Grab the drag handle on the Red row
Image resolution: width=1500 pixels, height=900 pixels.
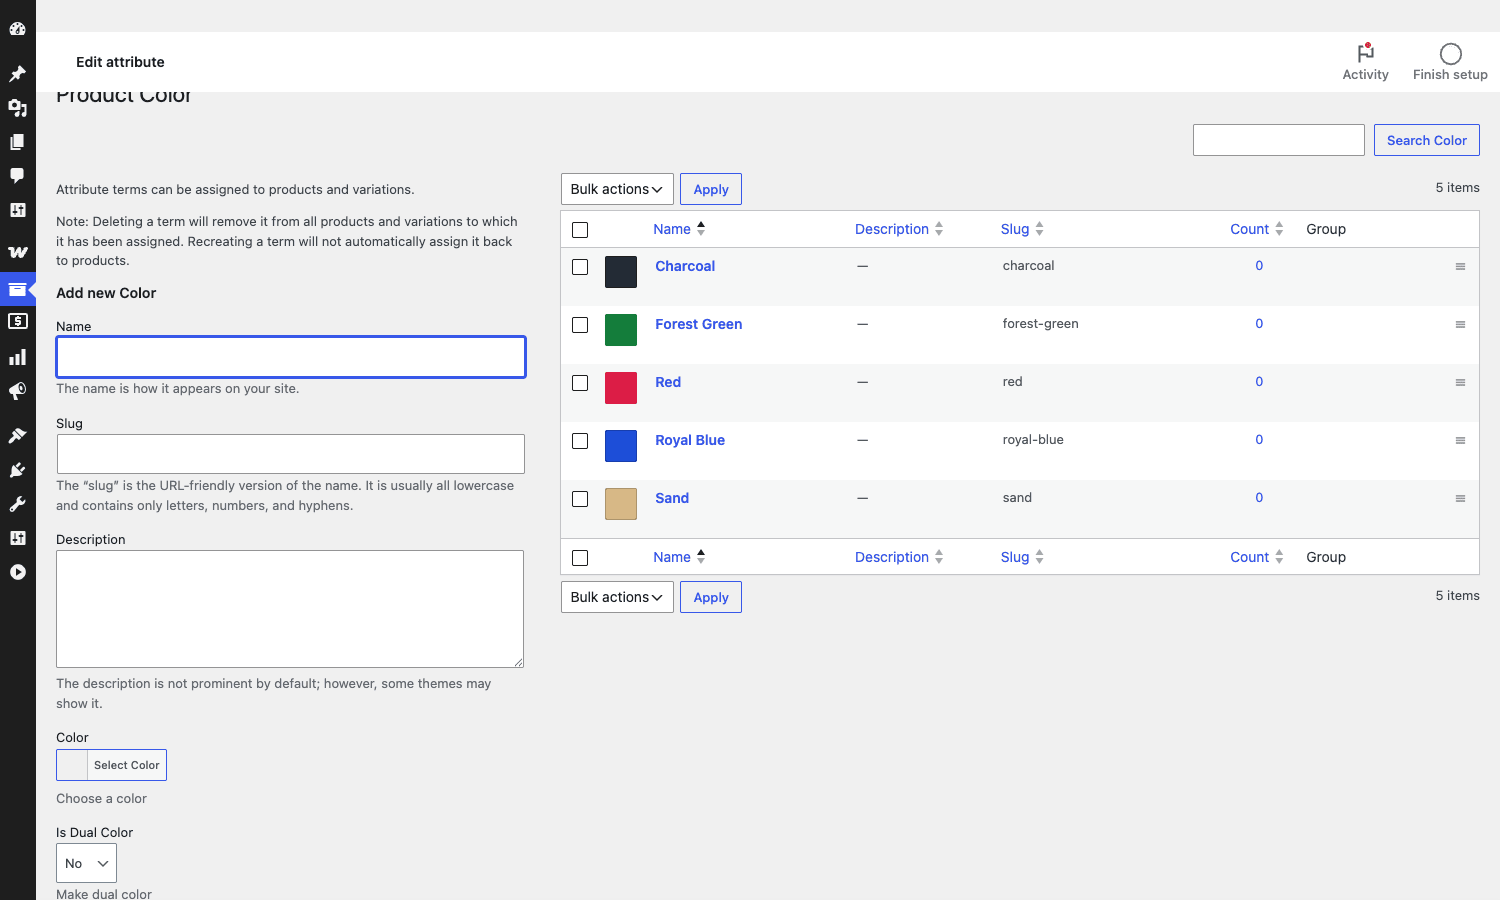click(x=1460, y=383)
